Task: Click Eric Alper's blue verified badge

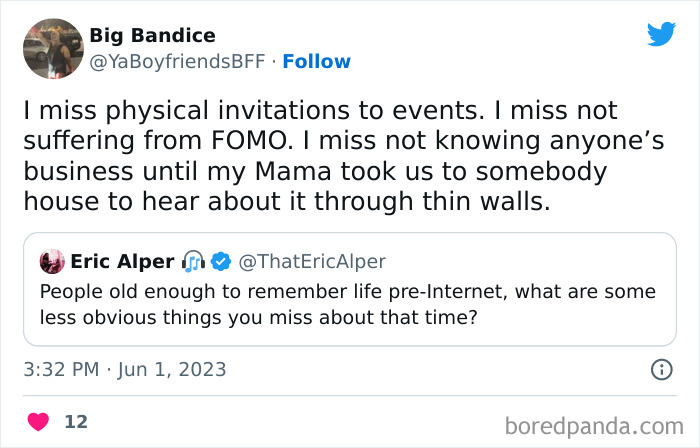Action: [x=221, y=262]
